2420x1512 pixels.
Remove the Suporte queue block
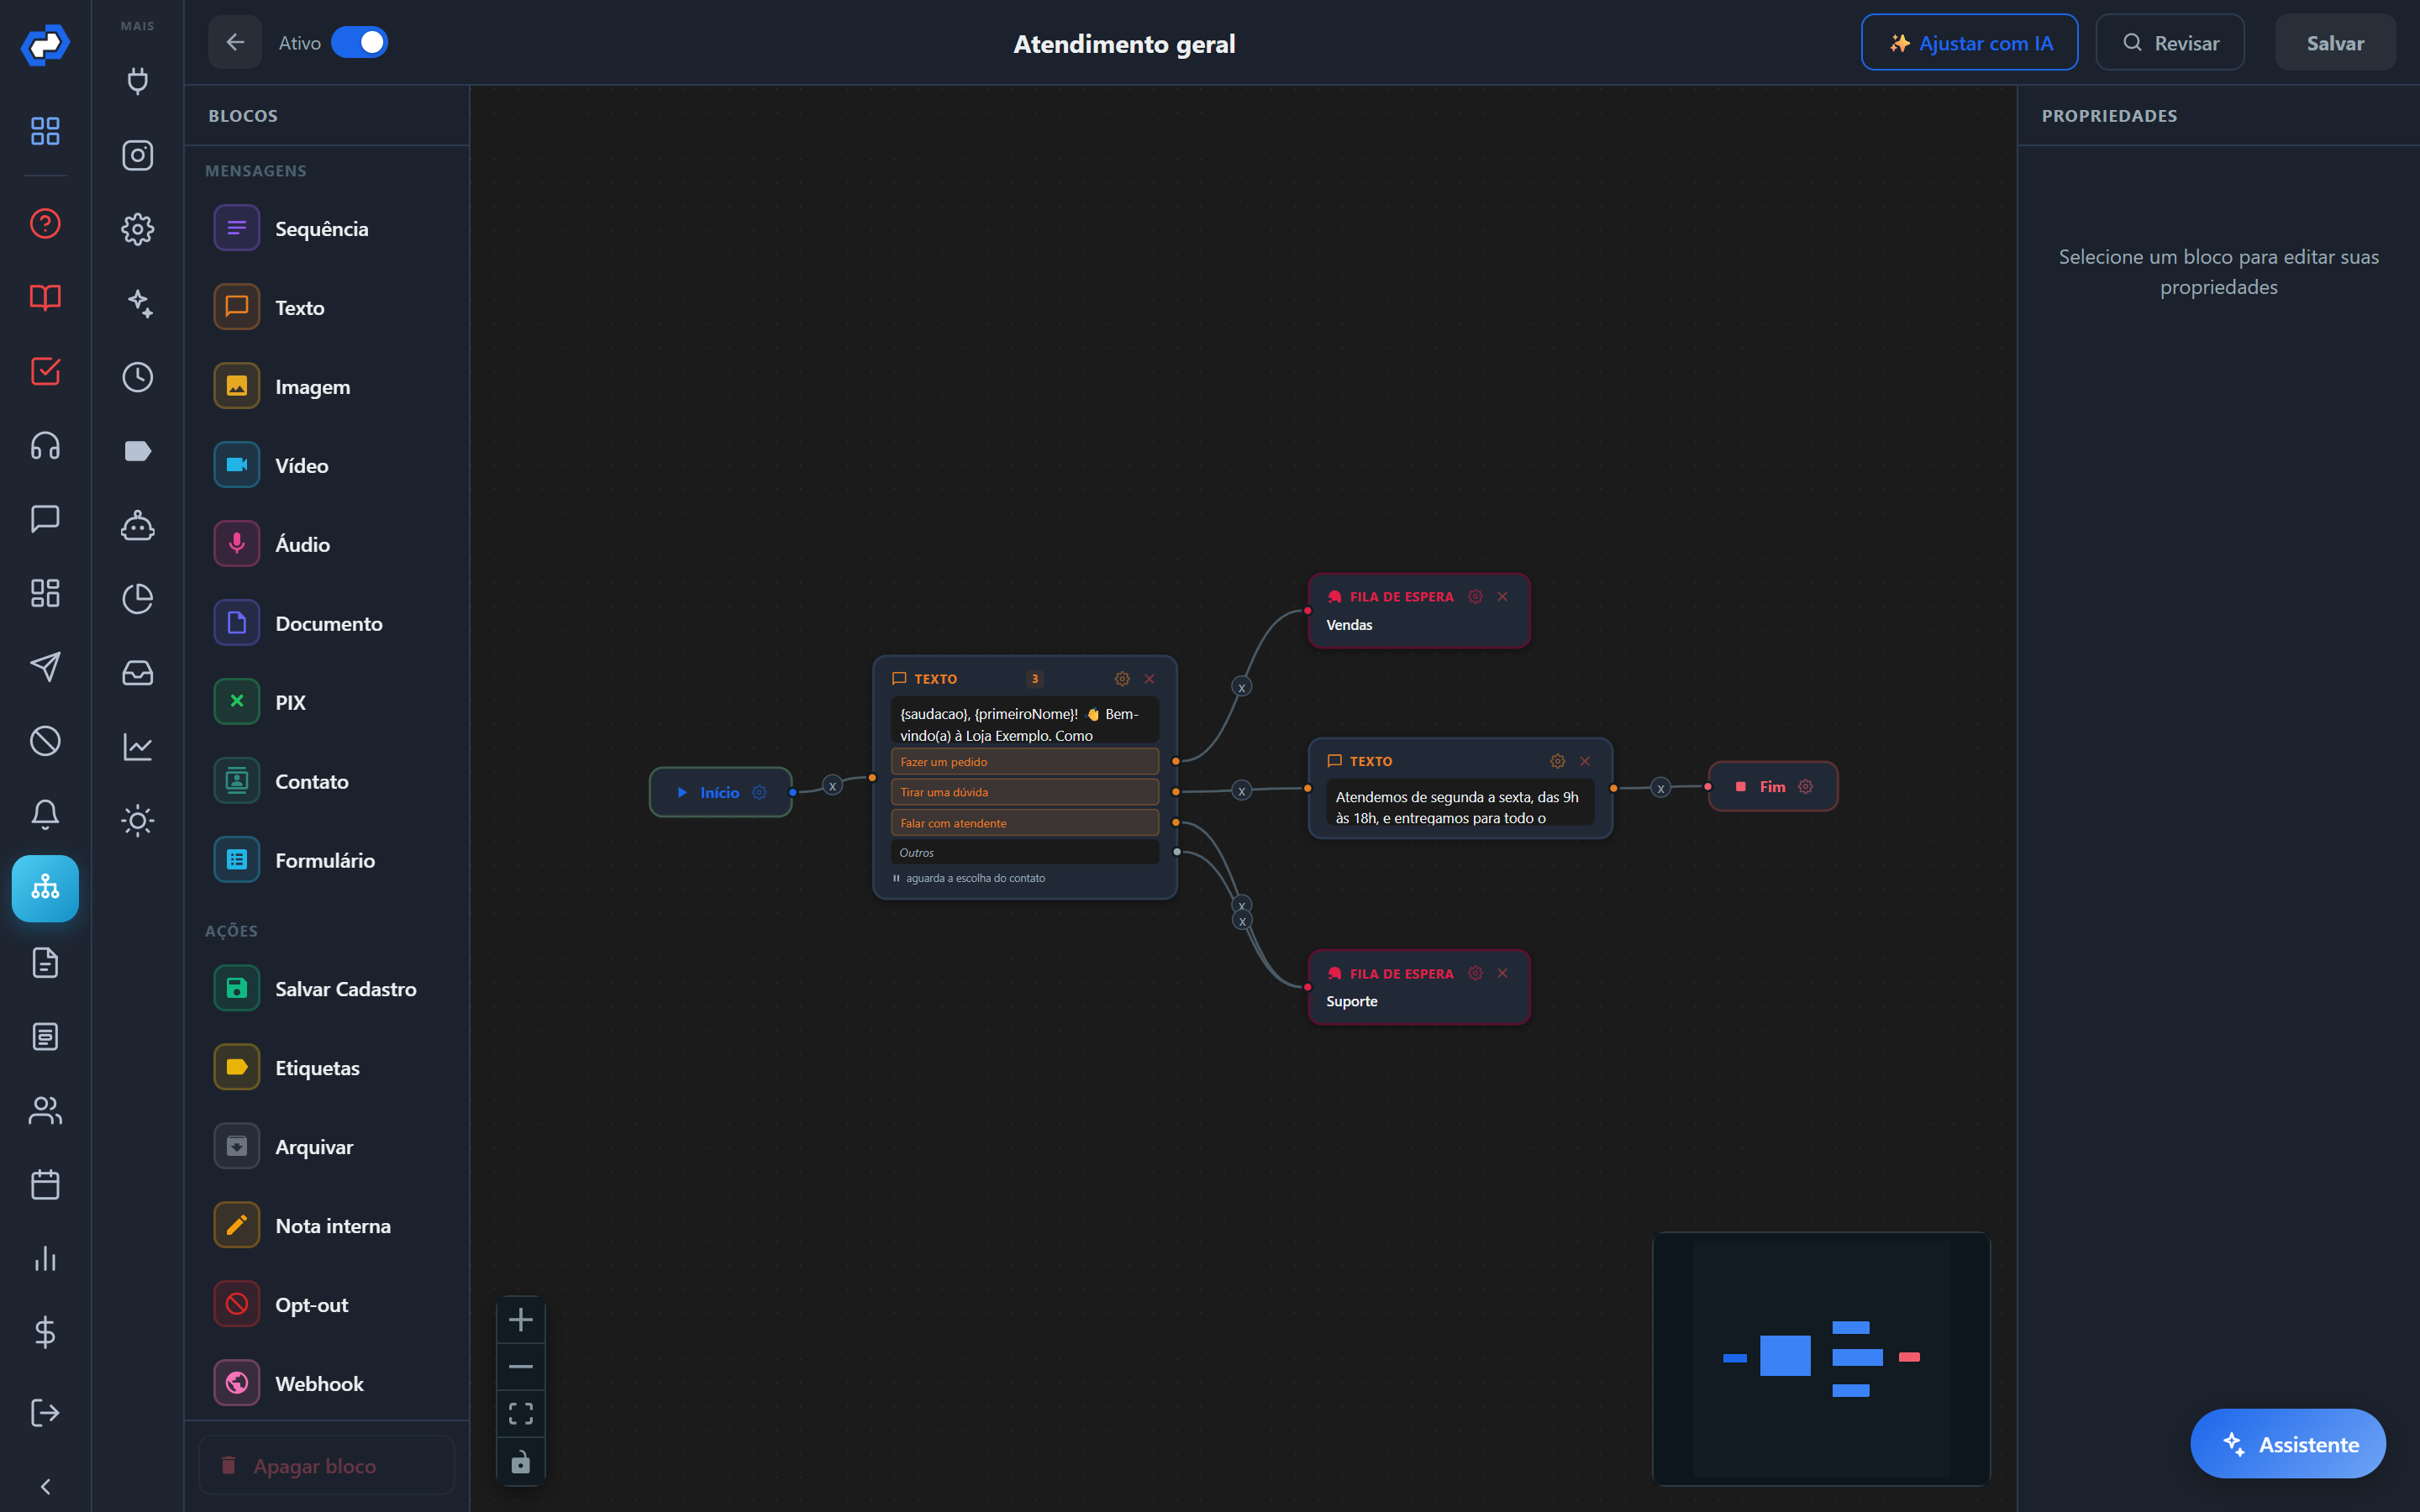[x=1502, y=973]
